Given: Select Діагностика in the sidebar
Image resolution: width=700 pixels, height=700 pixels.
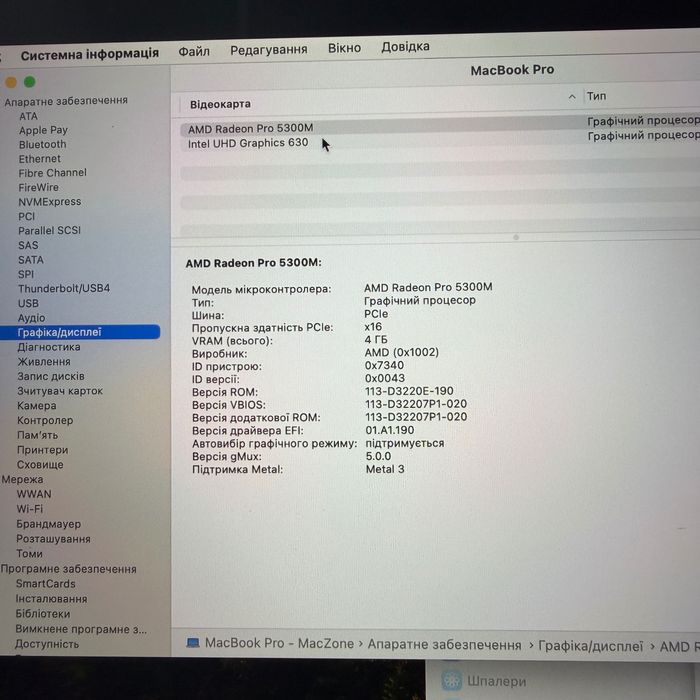Looking at the screenshot, I should coord(49,347).
